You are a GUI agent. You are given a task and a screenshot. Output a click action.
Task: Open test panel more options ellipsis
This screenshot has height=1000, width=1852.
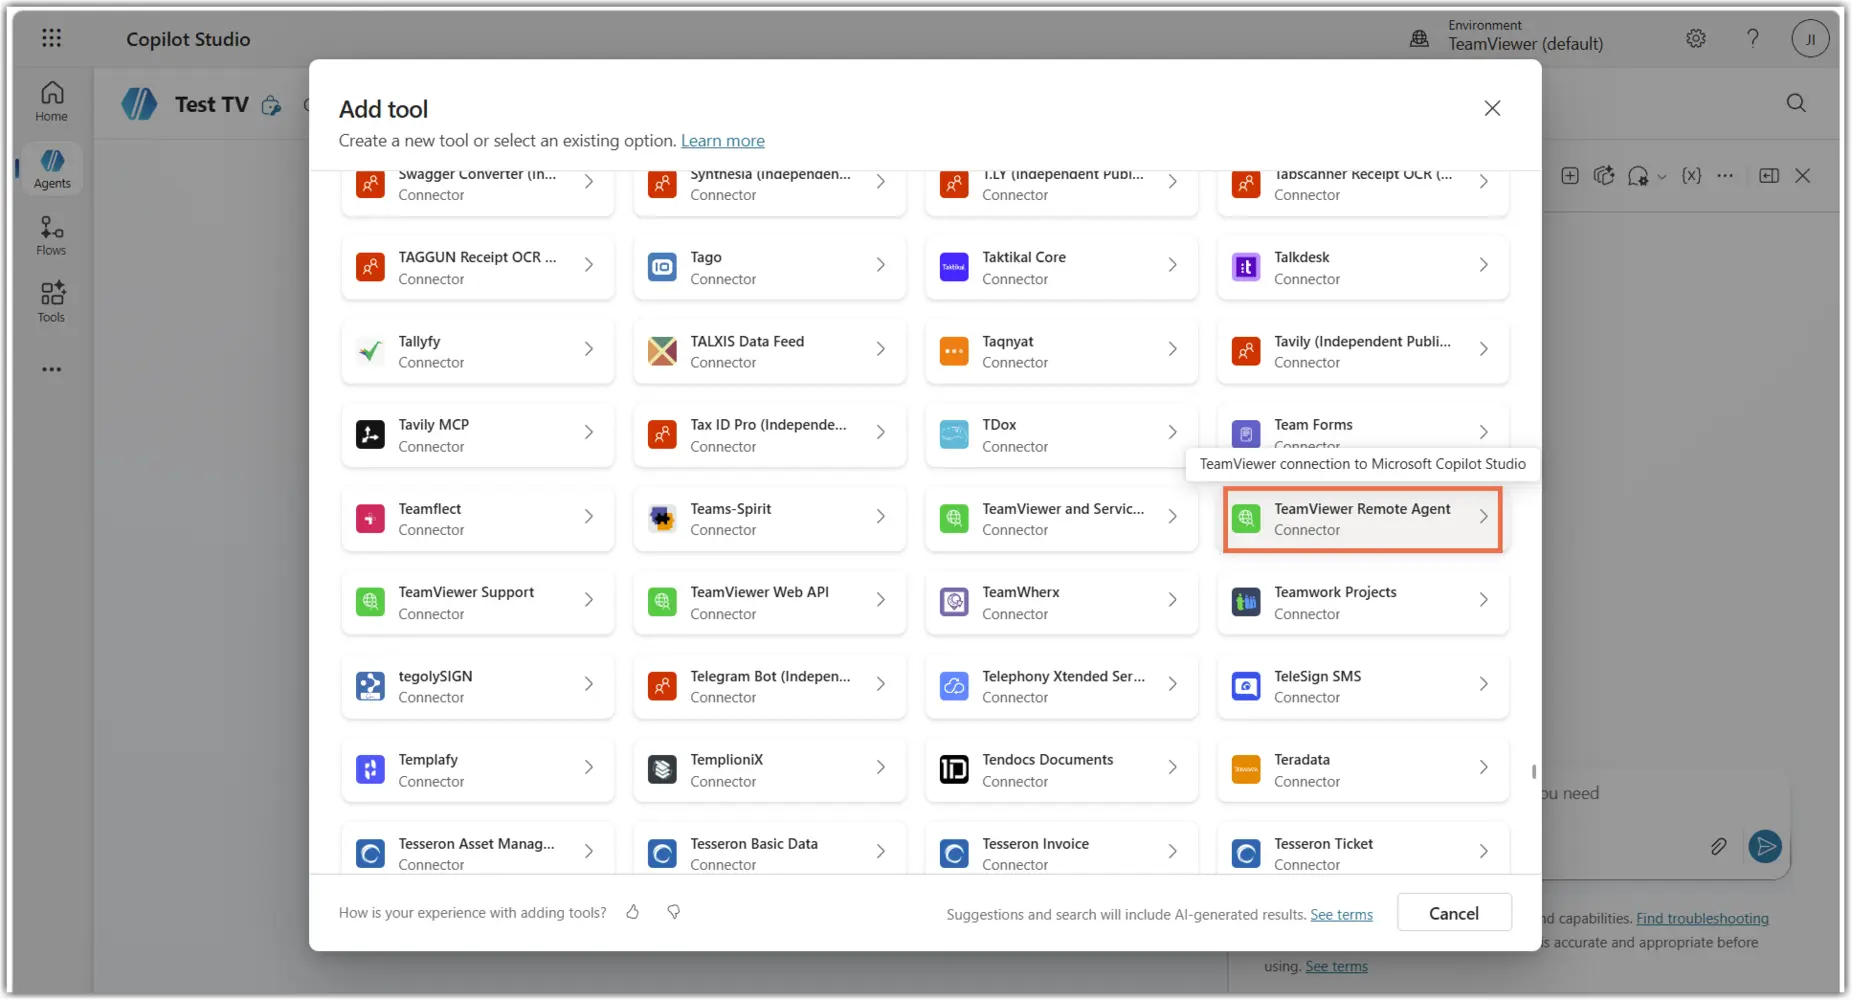(1725, 176)
